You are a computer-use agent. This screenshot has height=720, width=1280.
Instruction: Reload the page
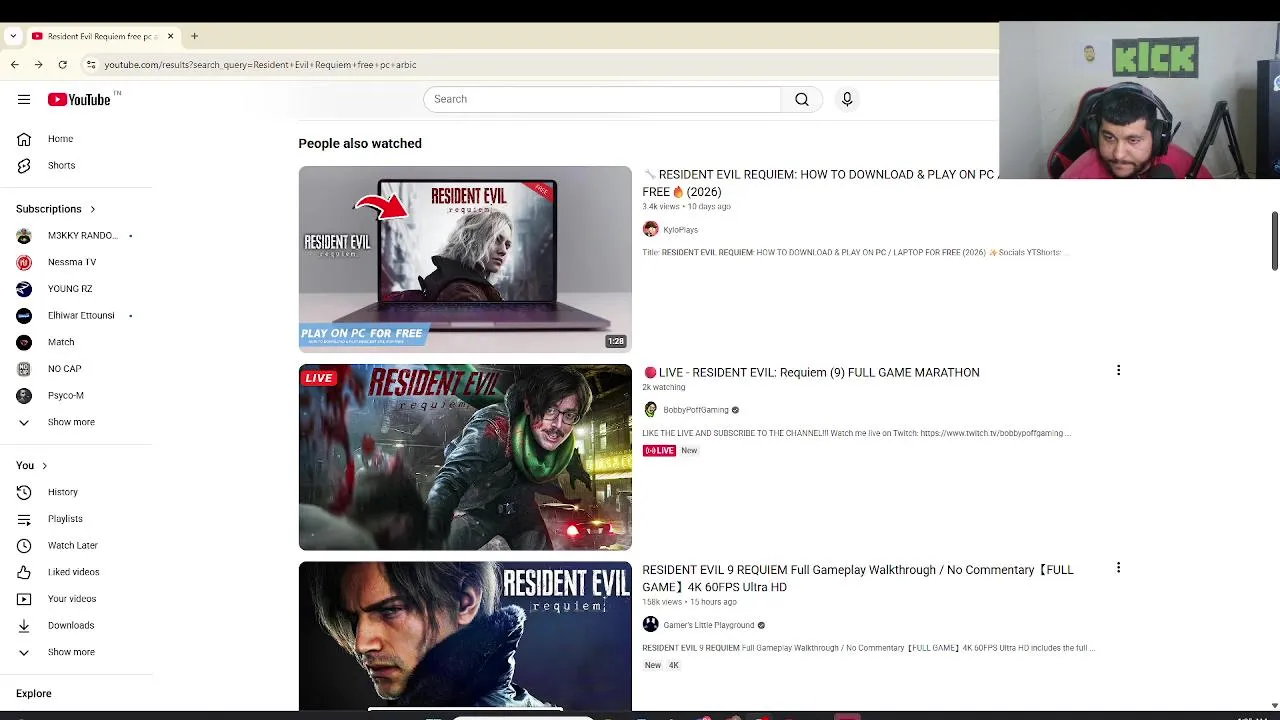tap(62, 64)
